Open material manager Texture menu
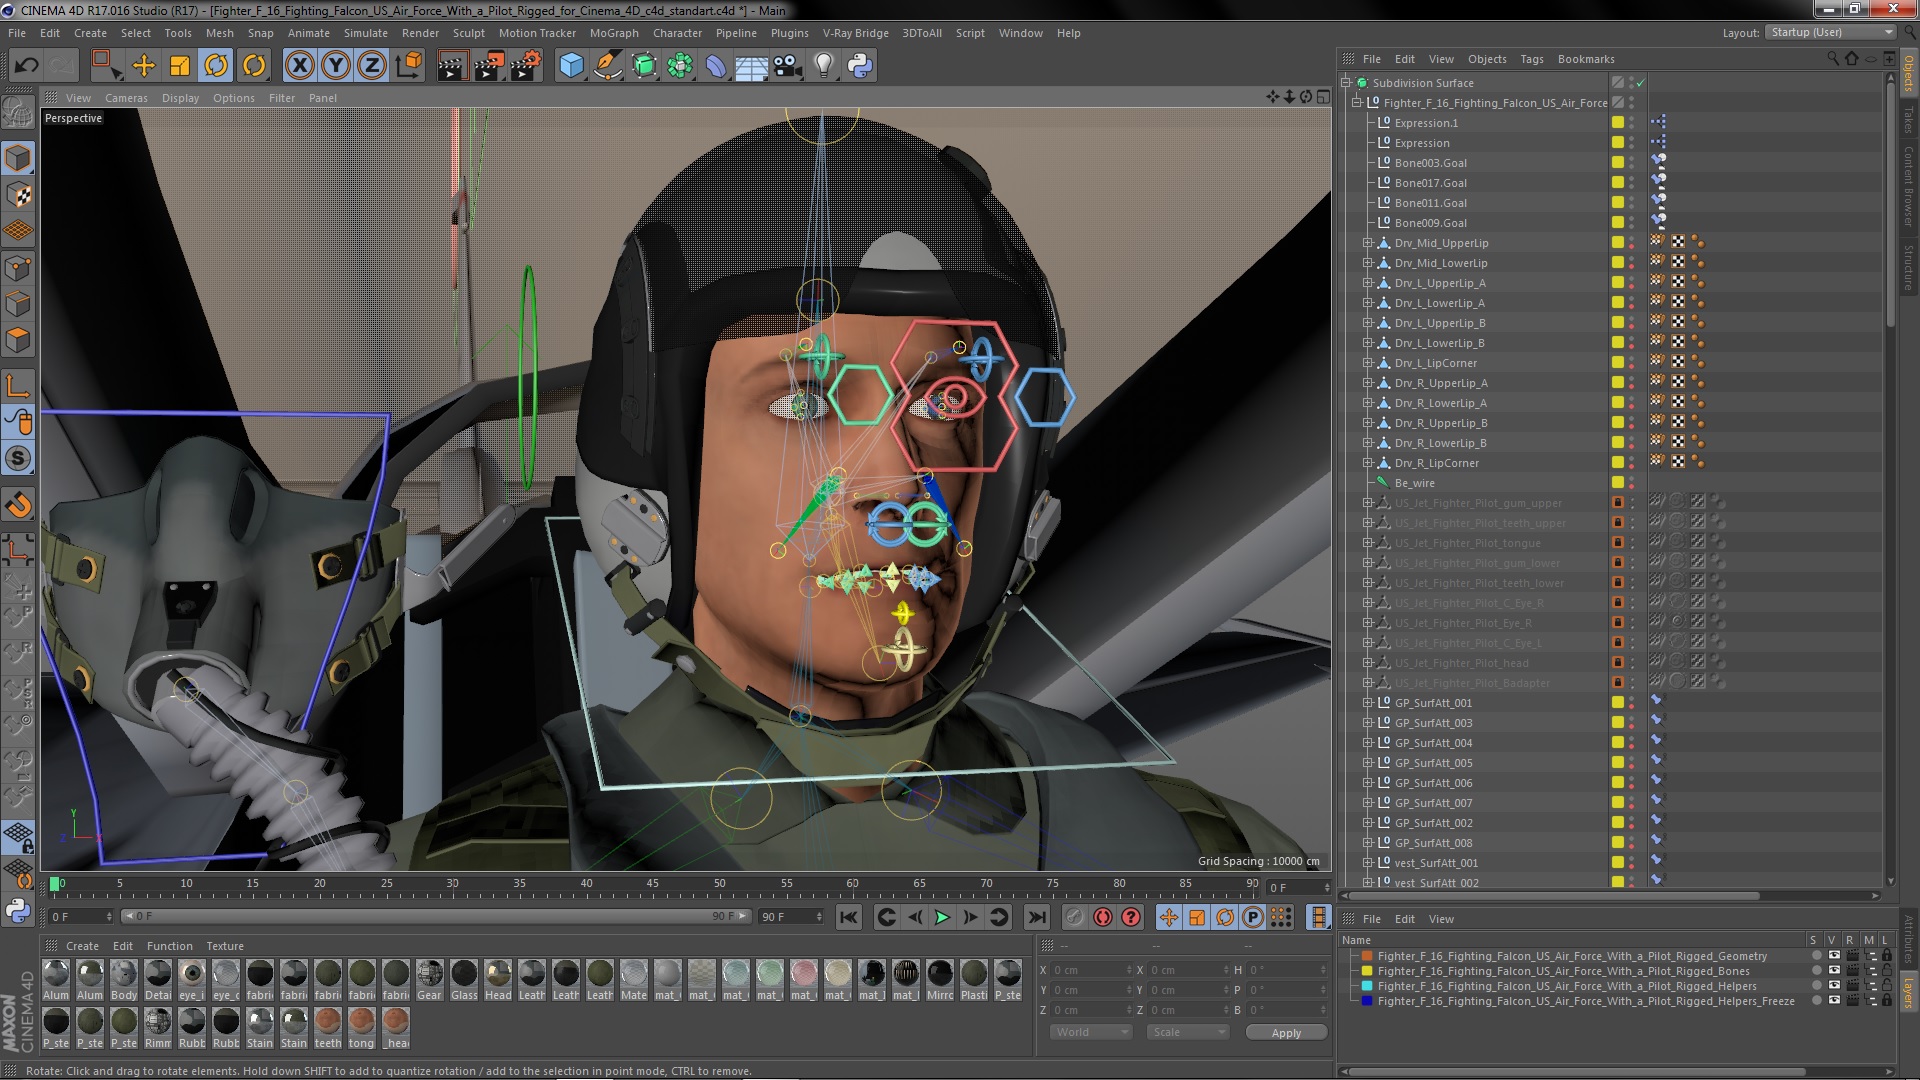The width and height of the screenshot is (1920, 1080). click(225, 946)
